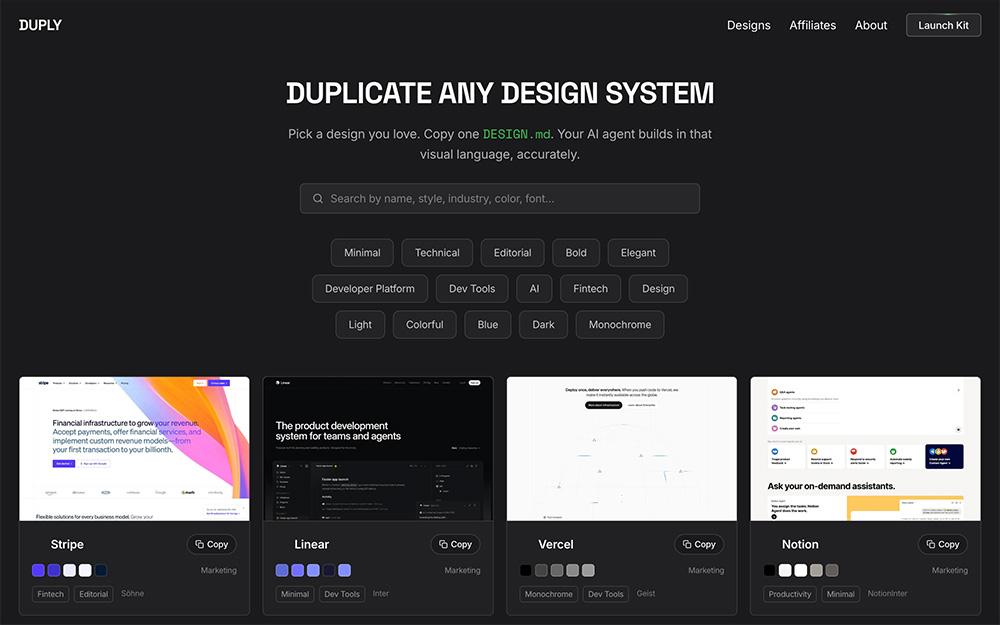Select Vercel's black color swatch
Image resolution: width=1000 pixels, height=625 pixels.
click(x=526, y=570)
